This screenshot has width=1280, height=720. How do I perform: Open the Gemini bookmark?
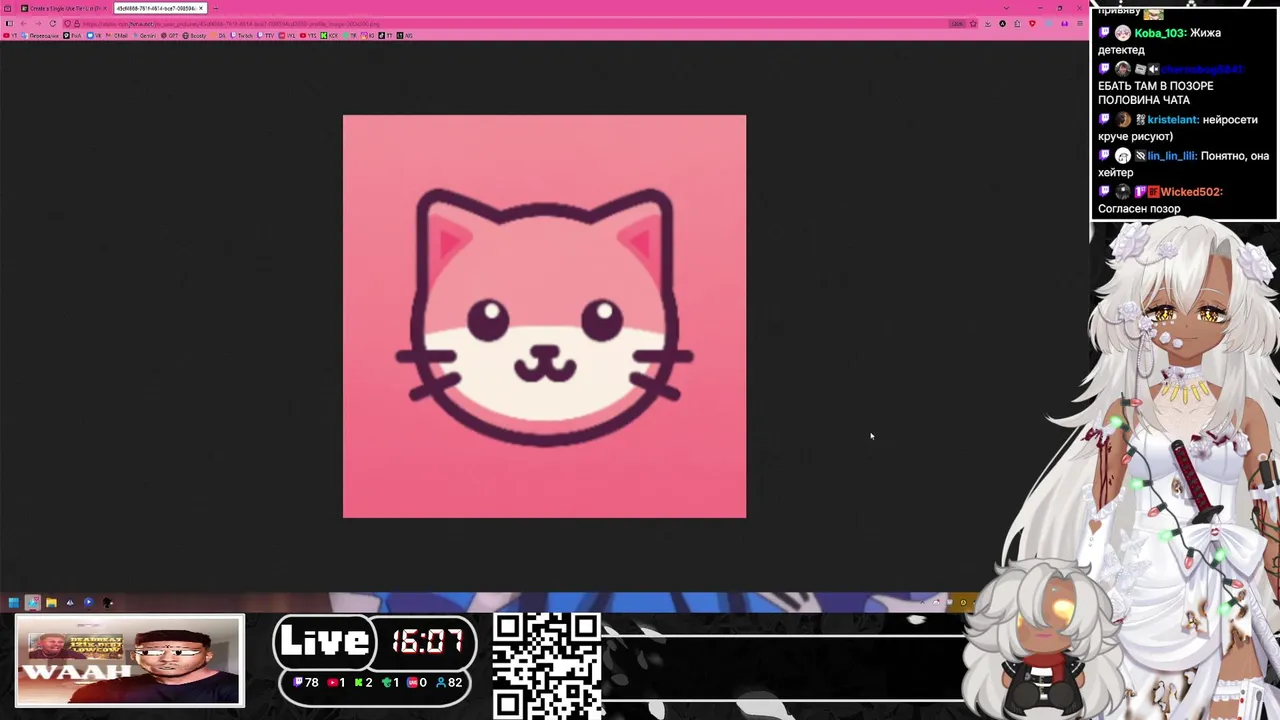[x=144, y=35]
